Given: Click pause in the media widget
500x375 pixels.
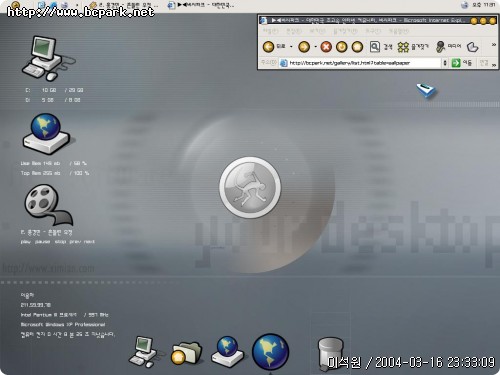Looking at the screenshot, I should 42,242.
